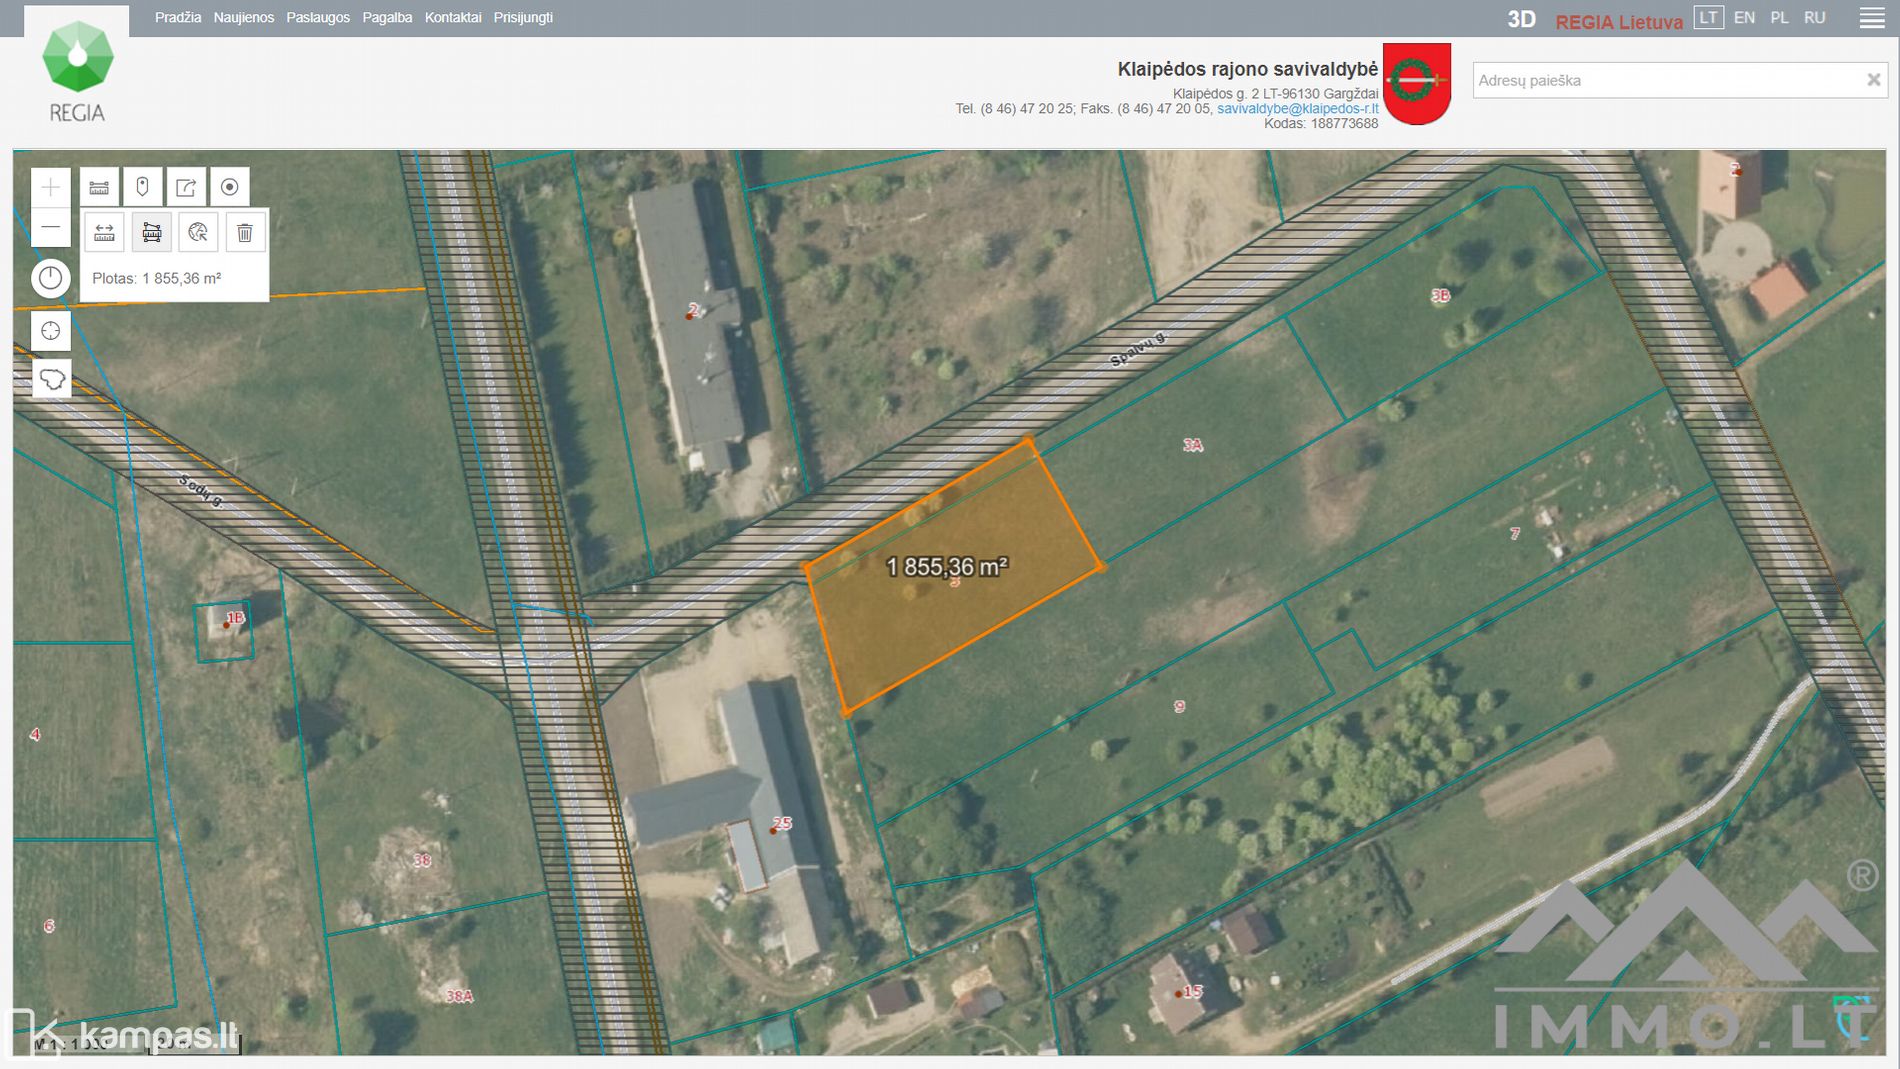Open the measurement tools panel icon
This screenshot has height=1069, width=1900.
99,187
